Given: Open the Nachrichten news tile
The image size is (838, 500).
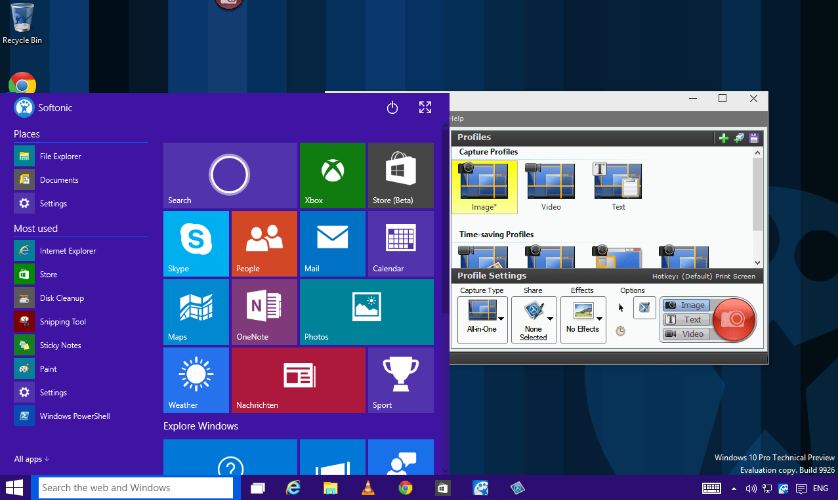Looking at the screenshot, I should (298, 380).
